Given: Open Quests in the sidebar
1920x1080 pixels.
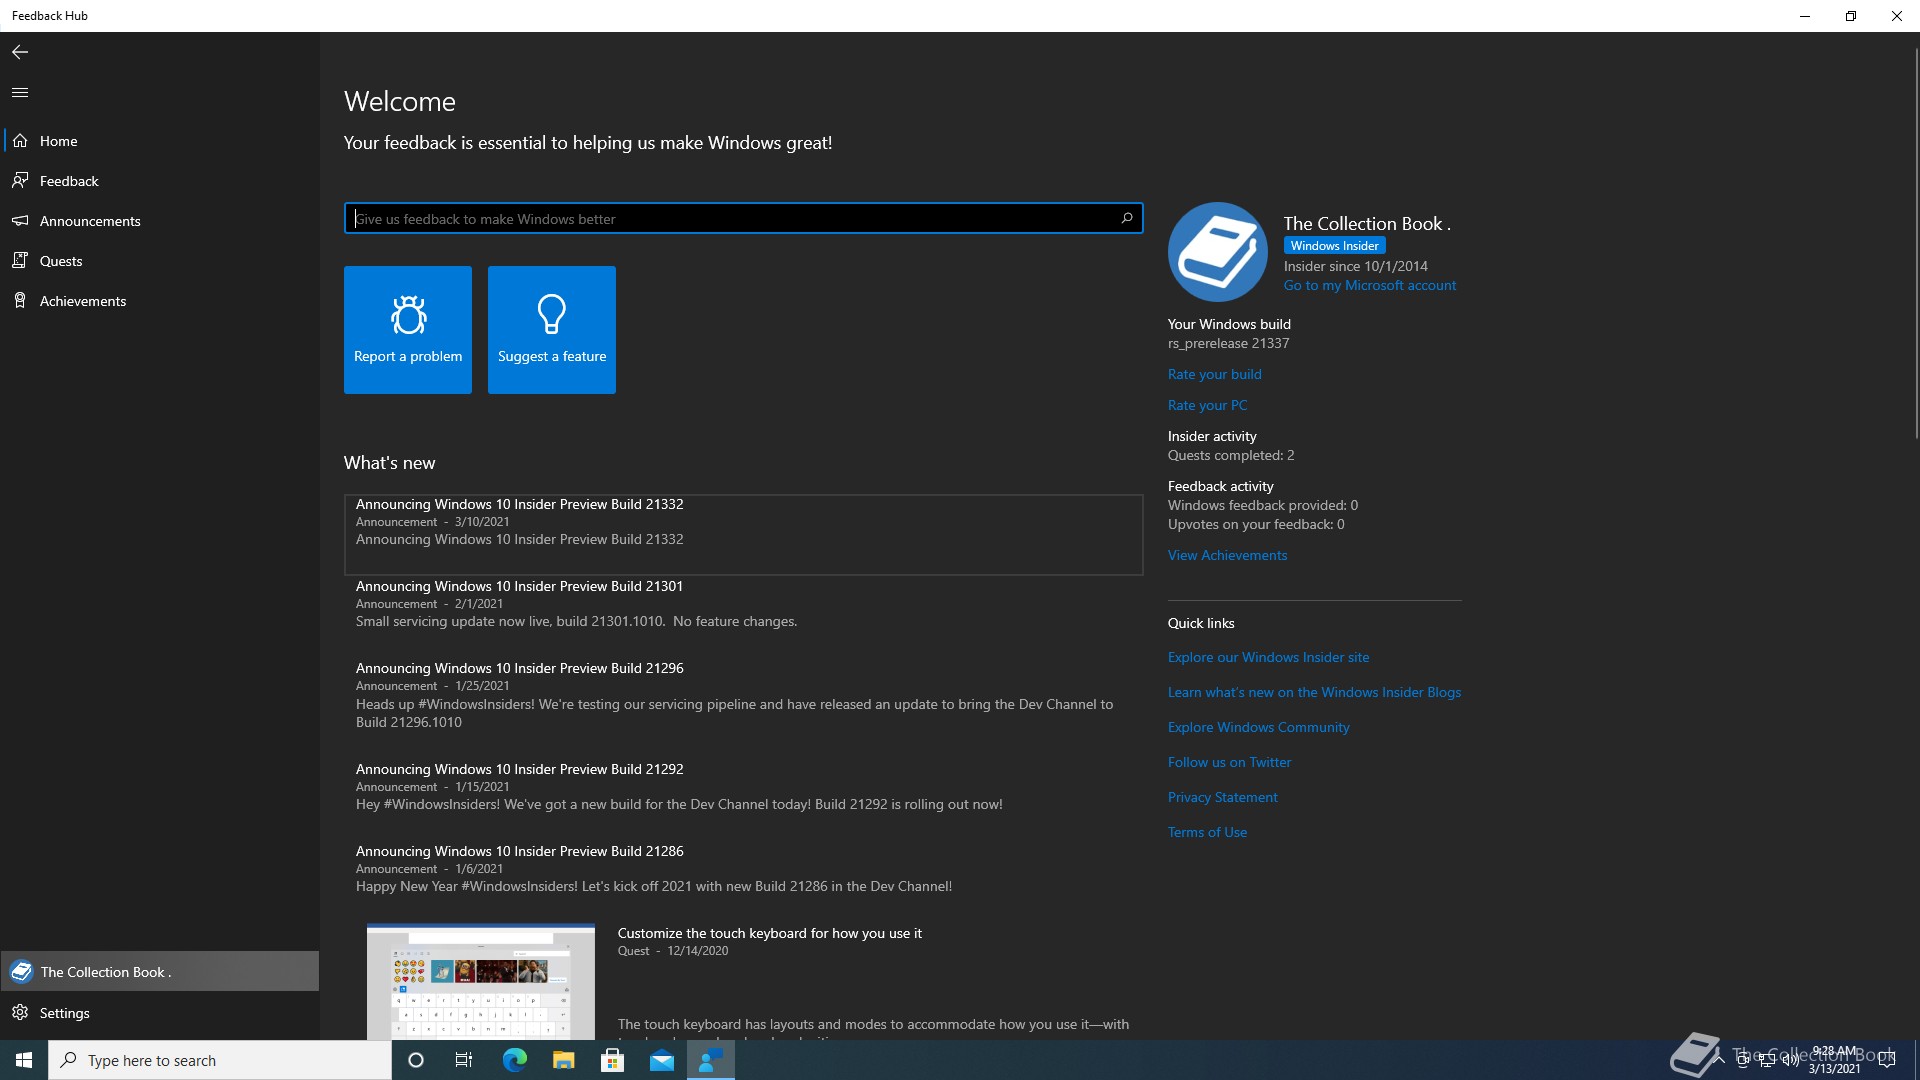Looking at the screenshot, I should tap(160, 261).
